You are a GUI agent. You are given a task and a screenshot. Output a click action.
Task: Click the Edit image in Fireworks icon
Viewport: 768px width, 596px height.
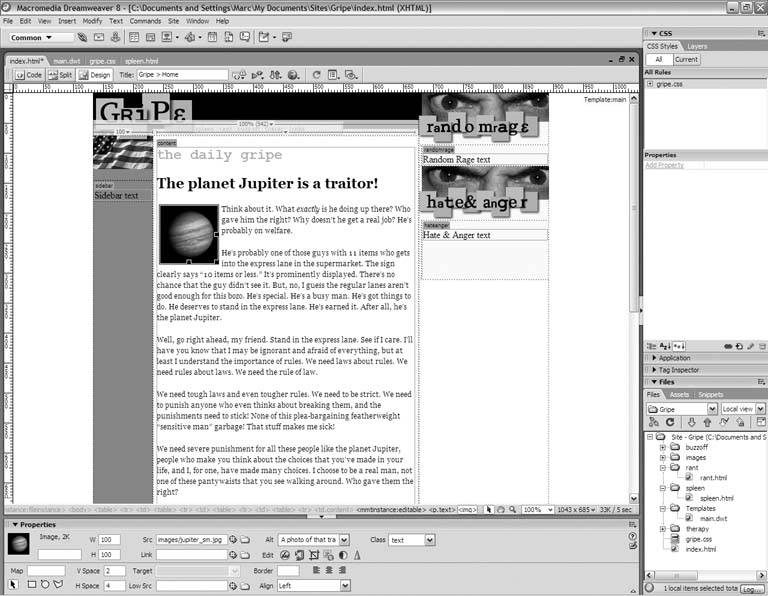[285, 555]
